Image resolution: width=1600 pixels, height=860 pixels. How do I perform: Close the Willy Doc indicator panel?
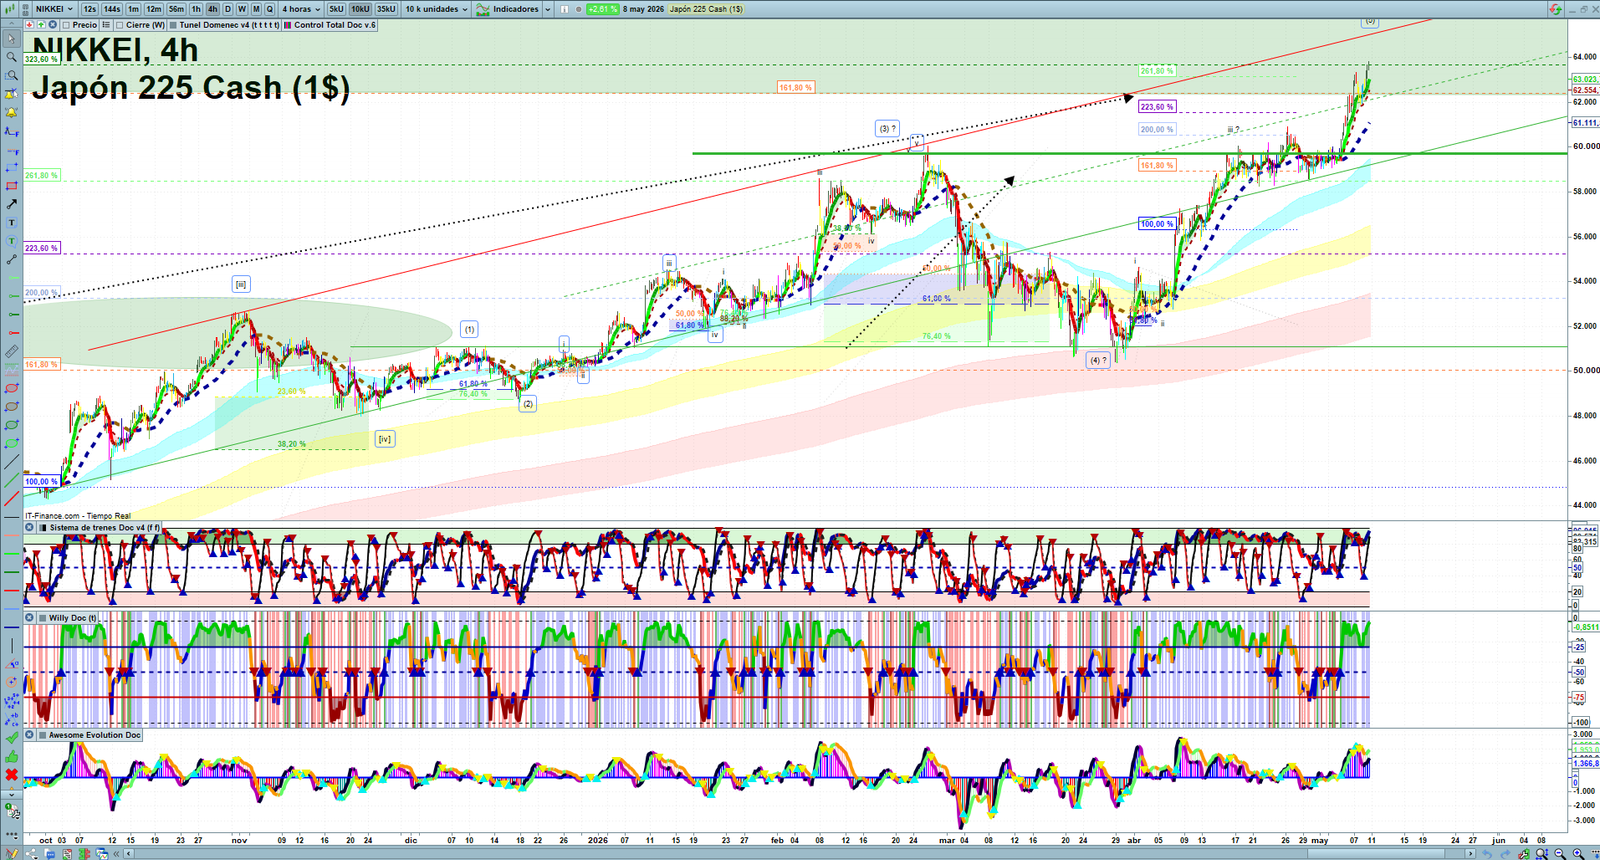pyautogui.click(x=29, y=618)
